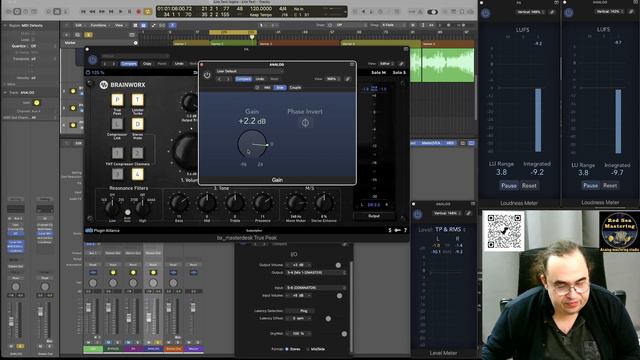Toggle Auto Solo button between resonance filters
The width and height of the screenshot is (640, 360).
coord(128,212)
